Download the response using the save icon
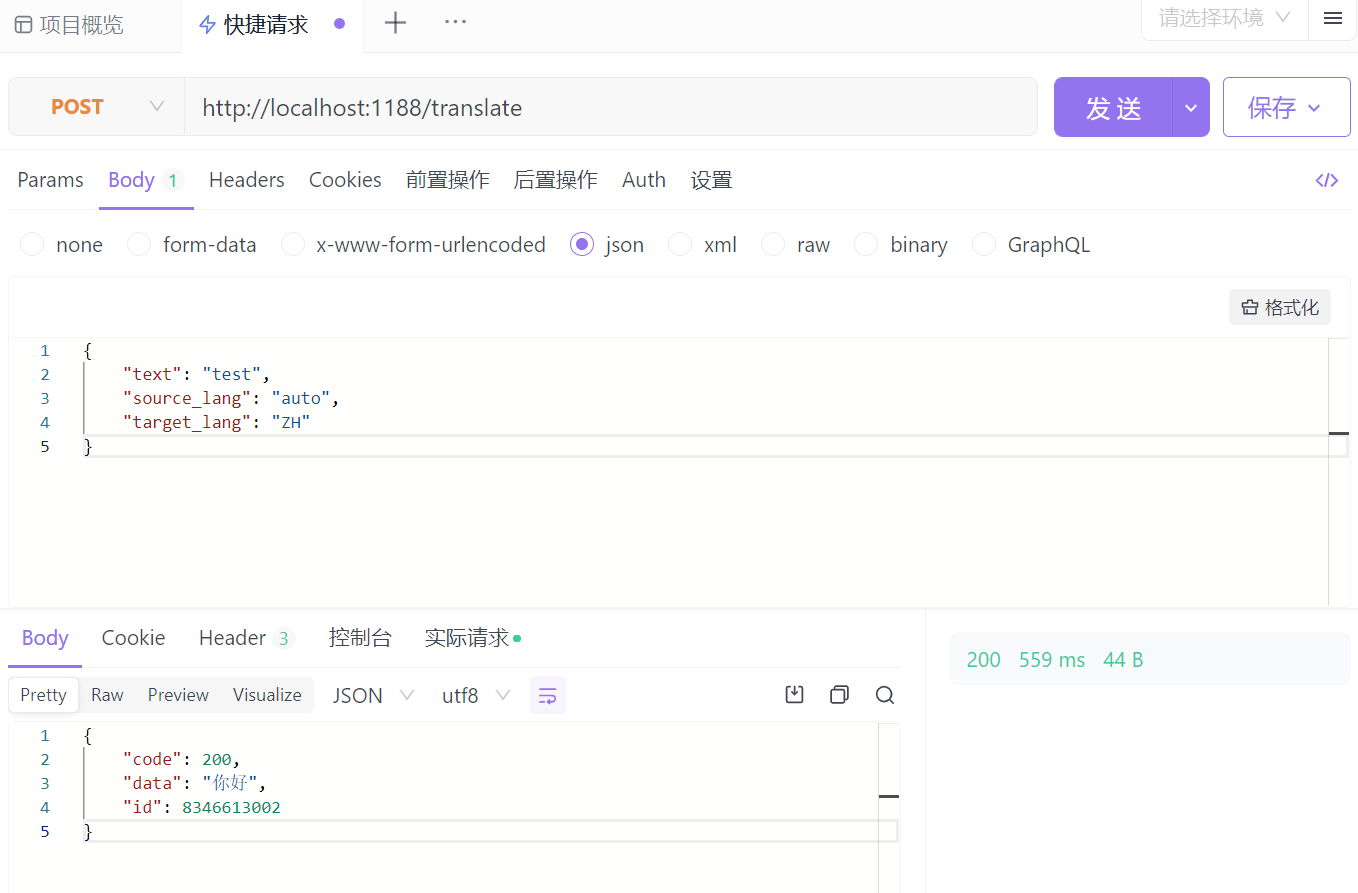Viewport: 1358px width, 893px height. pyautogui.click(x=794, y=694)
